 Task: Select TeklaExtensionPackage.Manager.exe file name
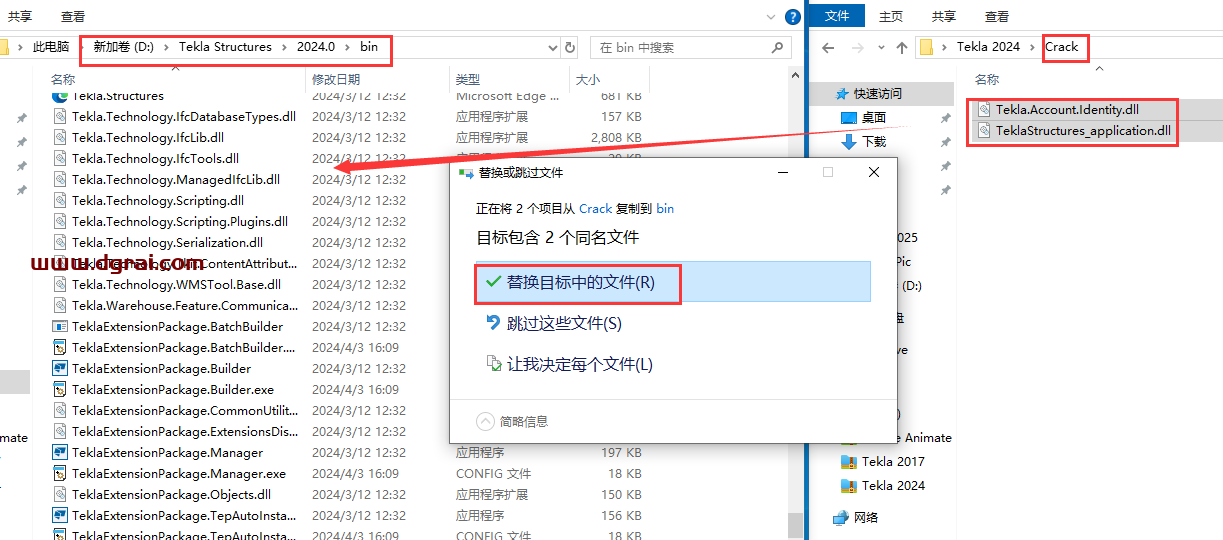click(x=179, y=473)
